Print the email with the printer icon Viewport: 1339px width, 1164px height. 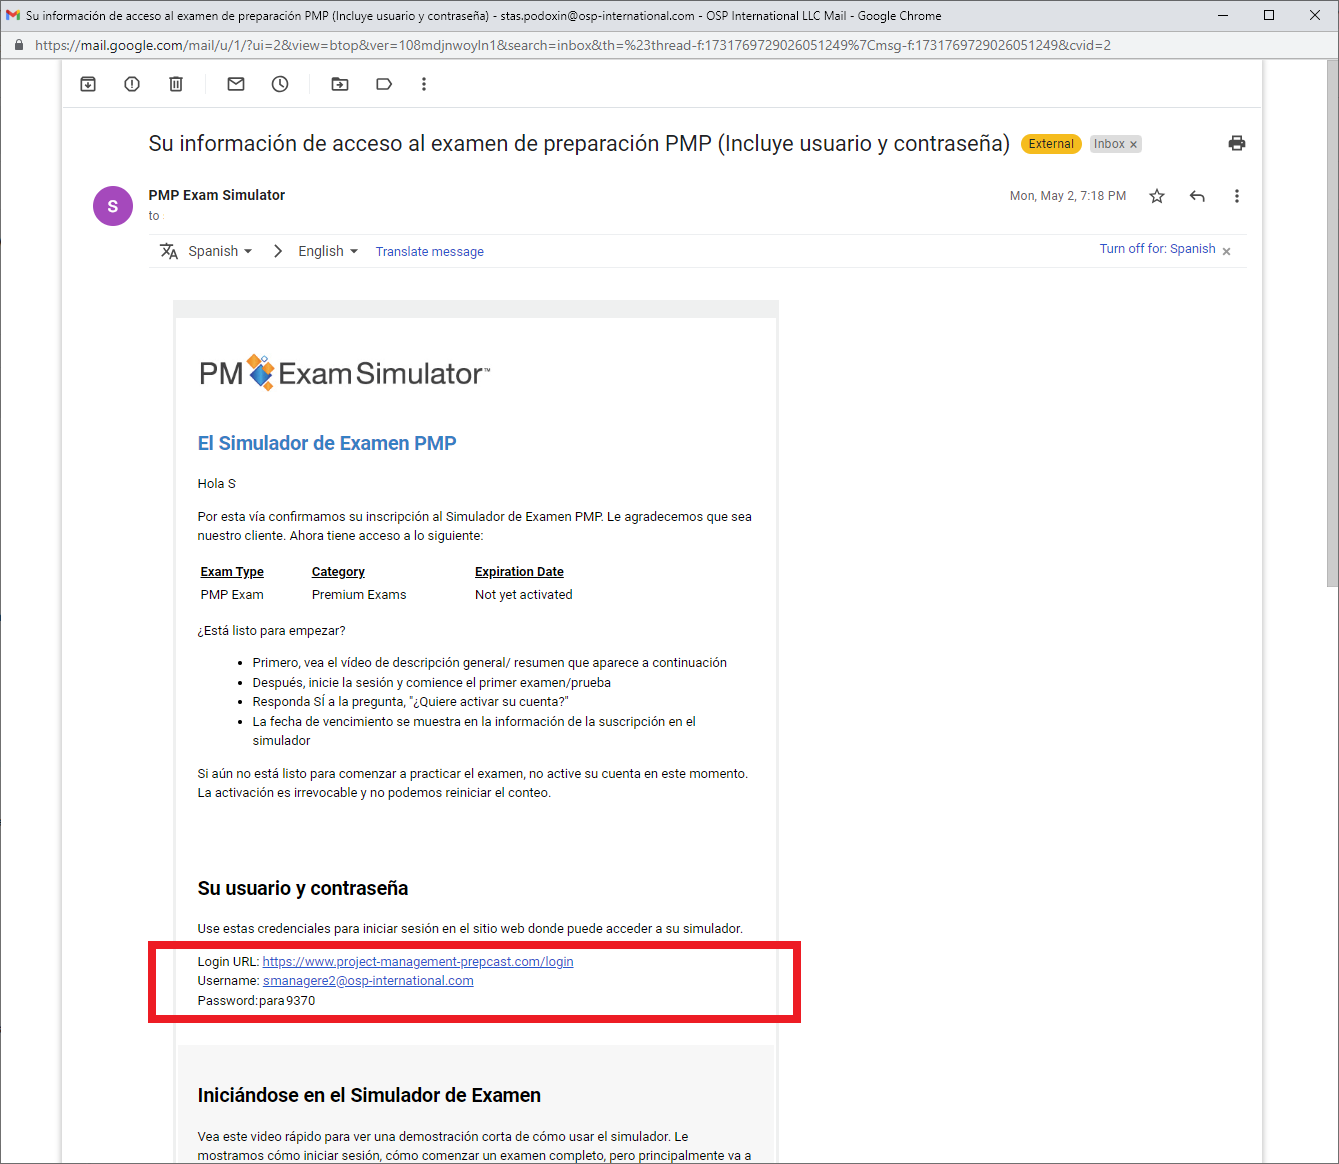pos(1237,143)
